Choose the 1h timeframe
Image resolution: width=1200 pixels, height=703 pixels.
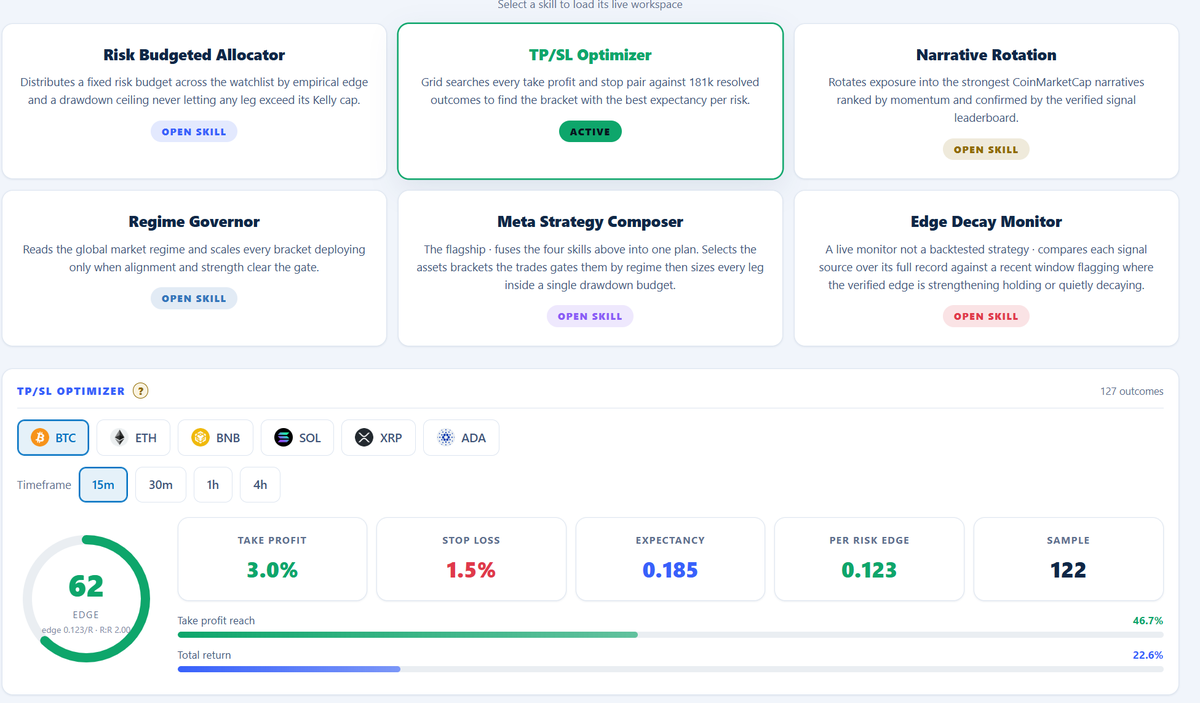pos(213,485)
